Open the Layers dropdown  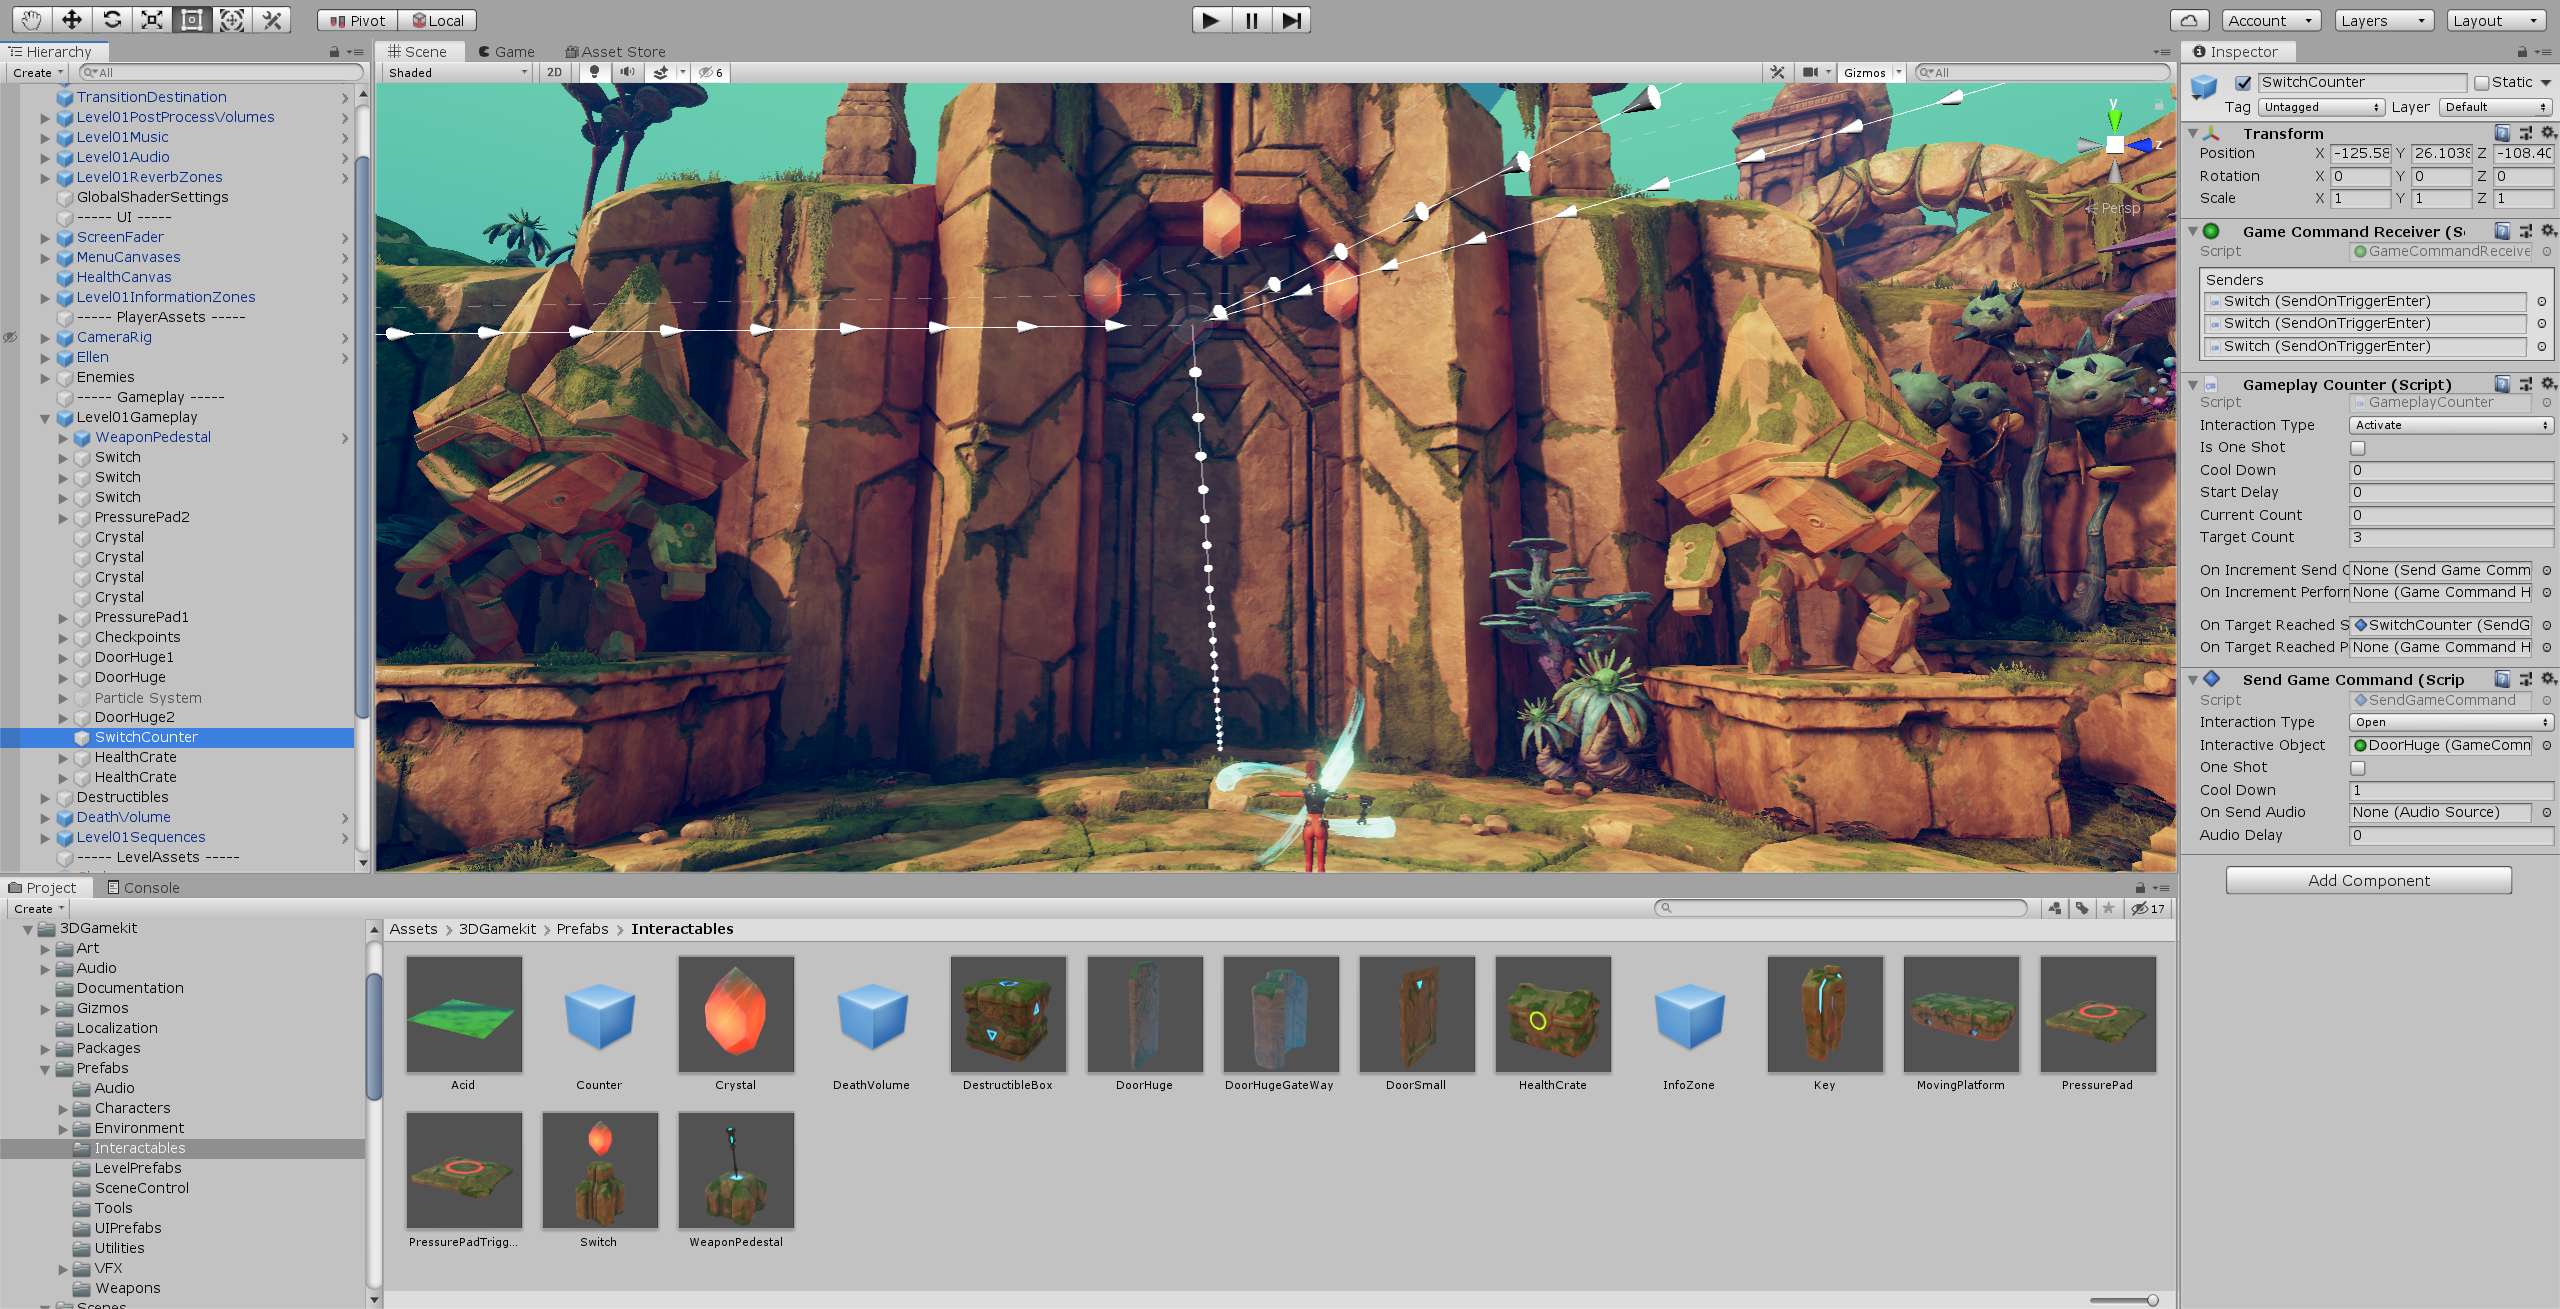2383,20
